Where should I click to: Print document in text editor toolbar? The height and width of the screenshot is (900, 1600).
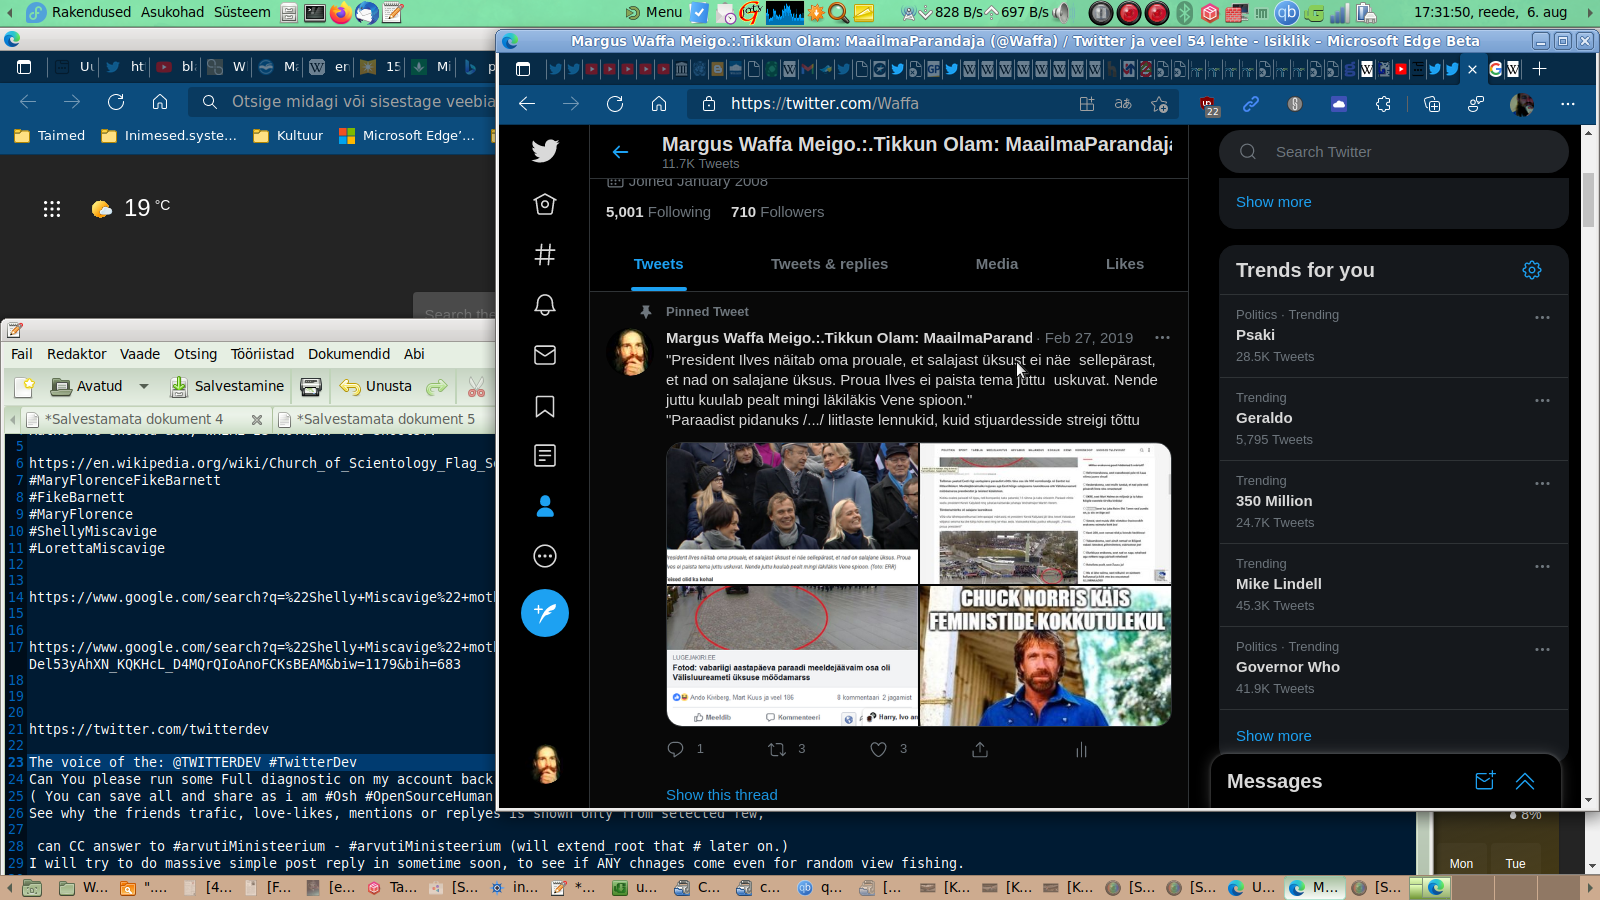point(311,386)
